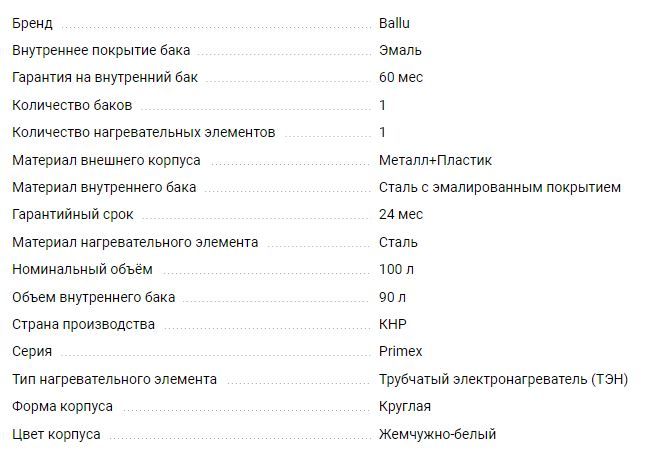The image size is (657, 459).
Task: Click the Гарантия на внутренний бак label
Action: (x=105, y=78)
